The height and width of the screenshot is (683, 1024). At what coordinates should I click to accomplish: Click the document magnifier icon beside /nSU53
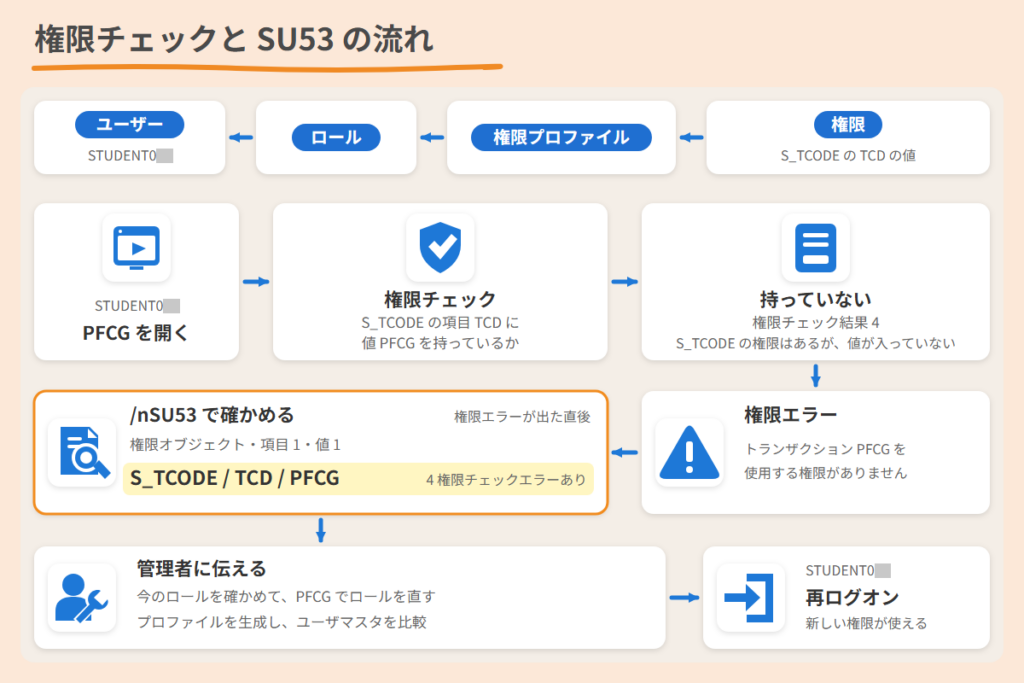coord(83,453)
